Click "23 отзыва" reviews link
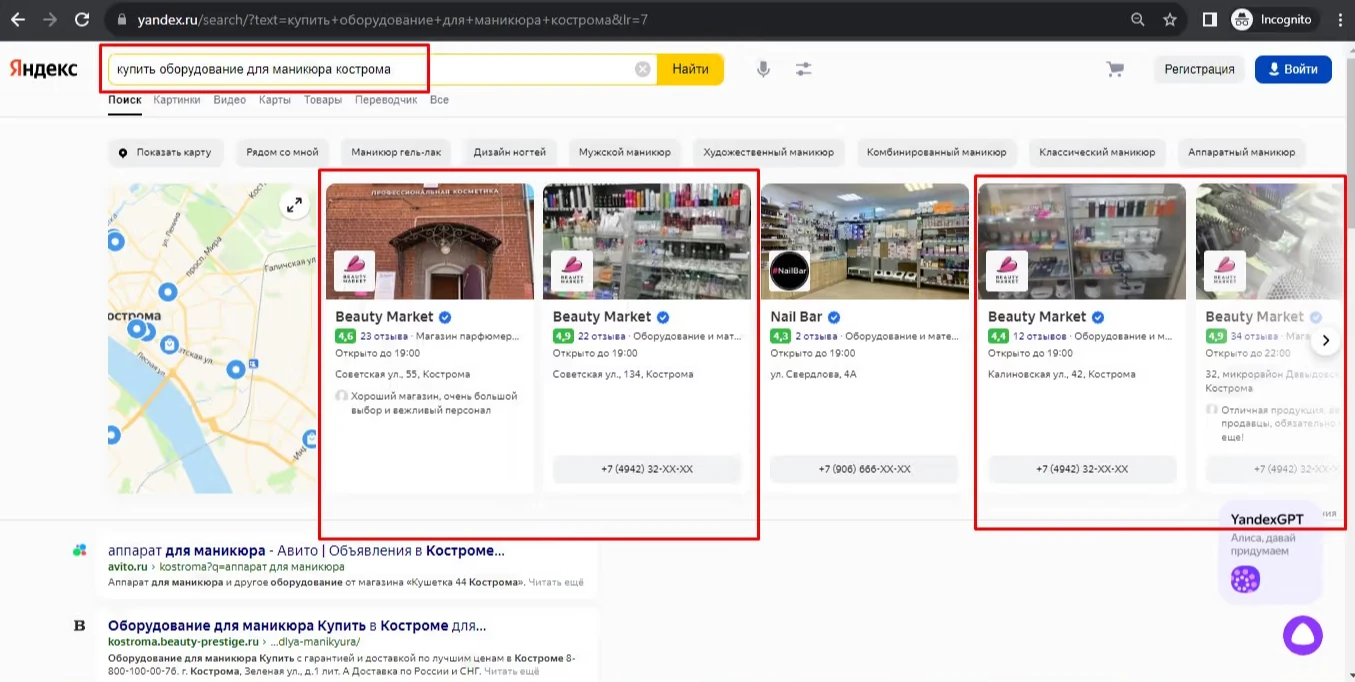This screenshot has width=1355, height=682. pos(384,337)
